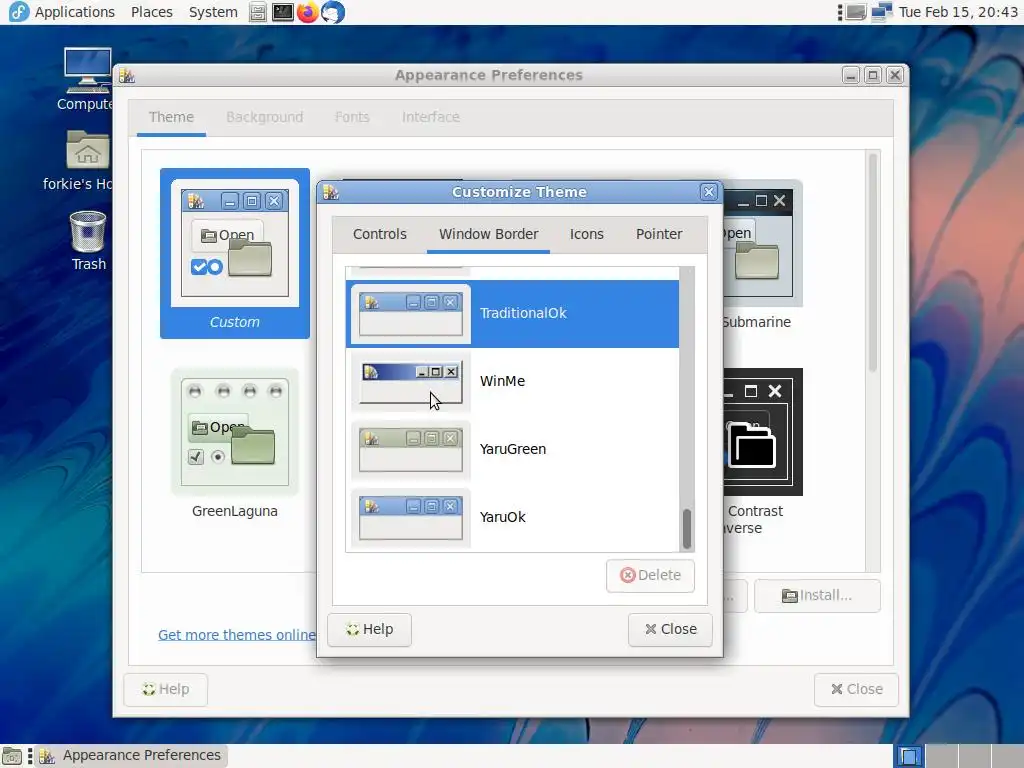Switch to the second workspace in pager
This screenshot has height=768, width=1024.
point(942,756)
